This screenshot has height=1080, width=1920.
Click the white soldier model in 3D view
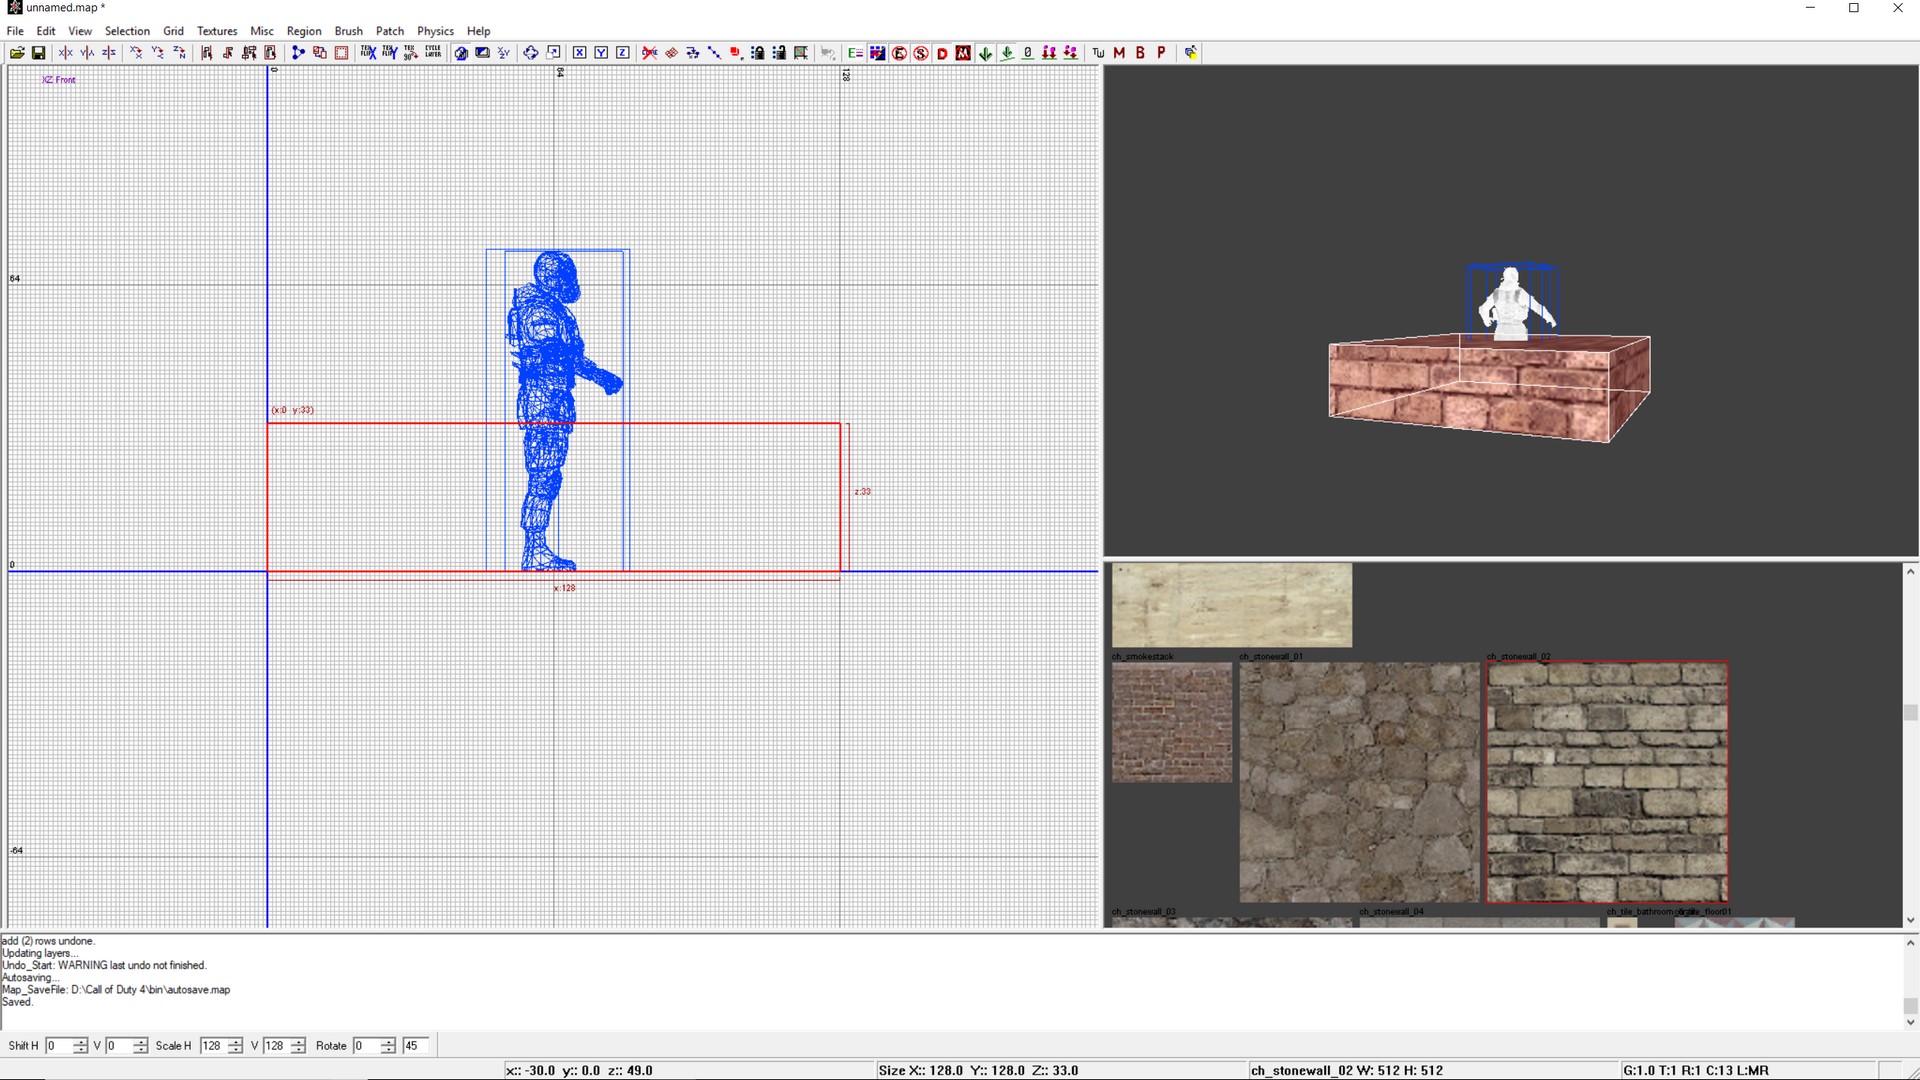[1512, 305]
